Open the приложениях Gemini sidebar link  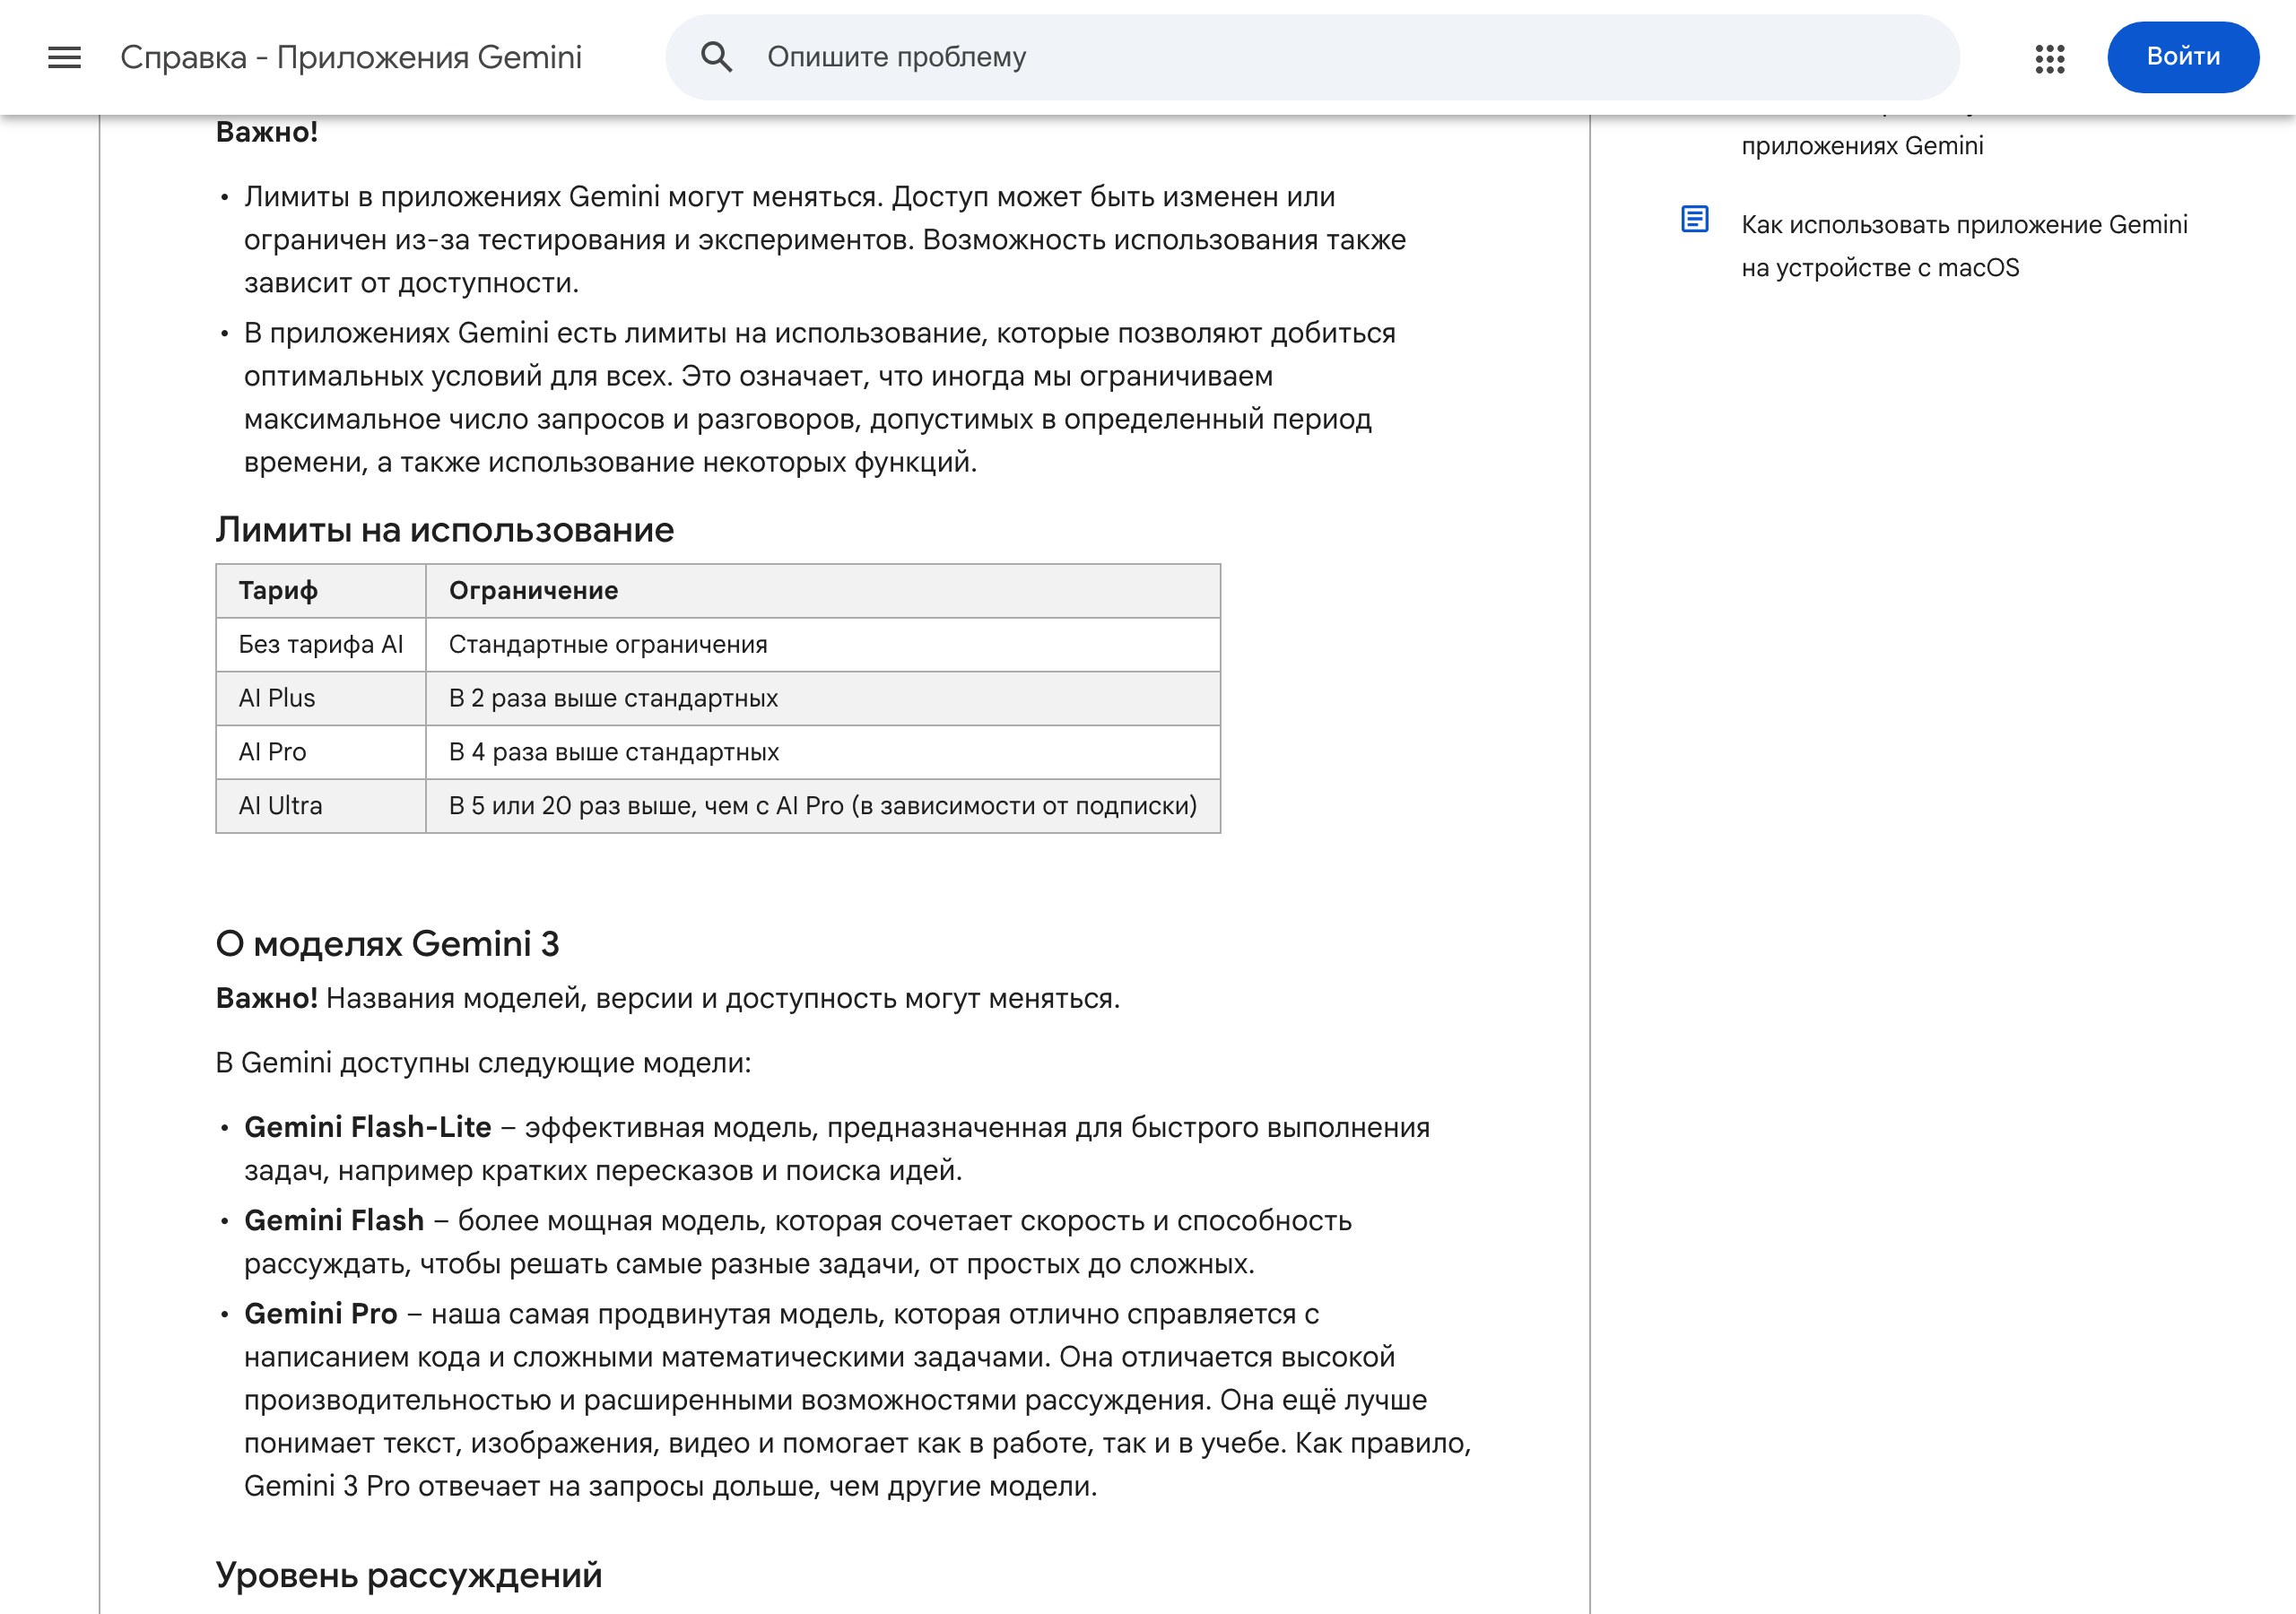point(1862,146)
